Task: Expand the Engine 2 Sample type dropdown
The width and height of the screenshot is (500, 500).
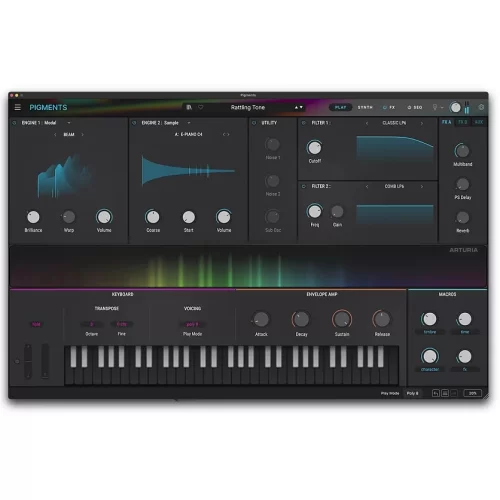Action: pos(189,123)
